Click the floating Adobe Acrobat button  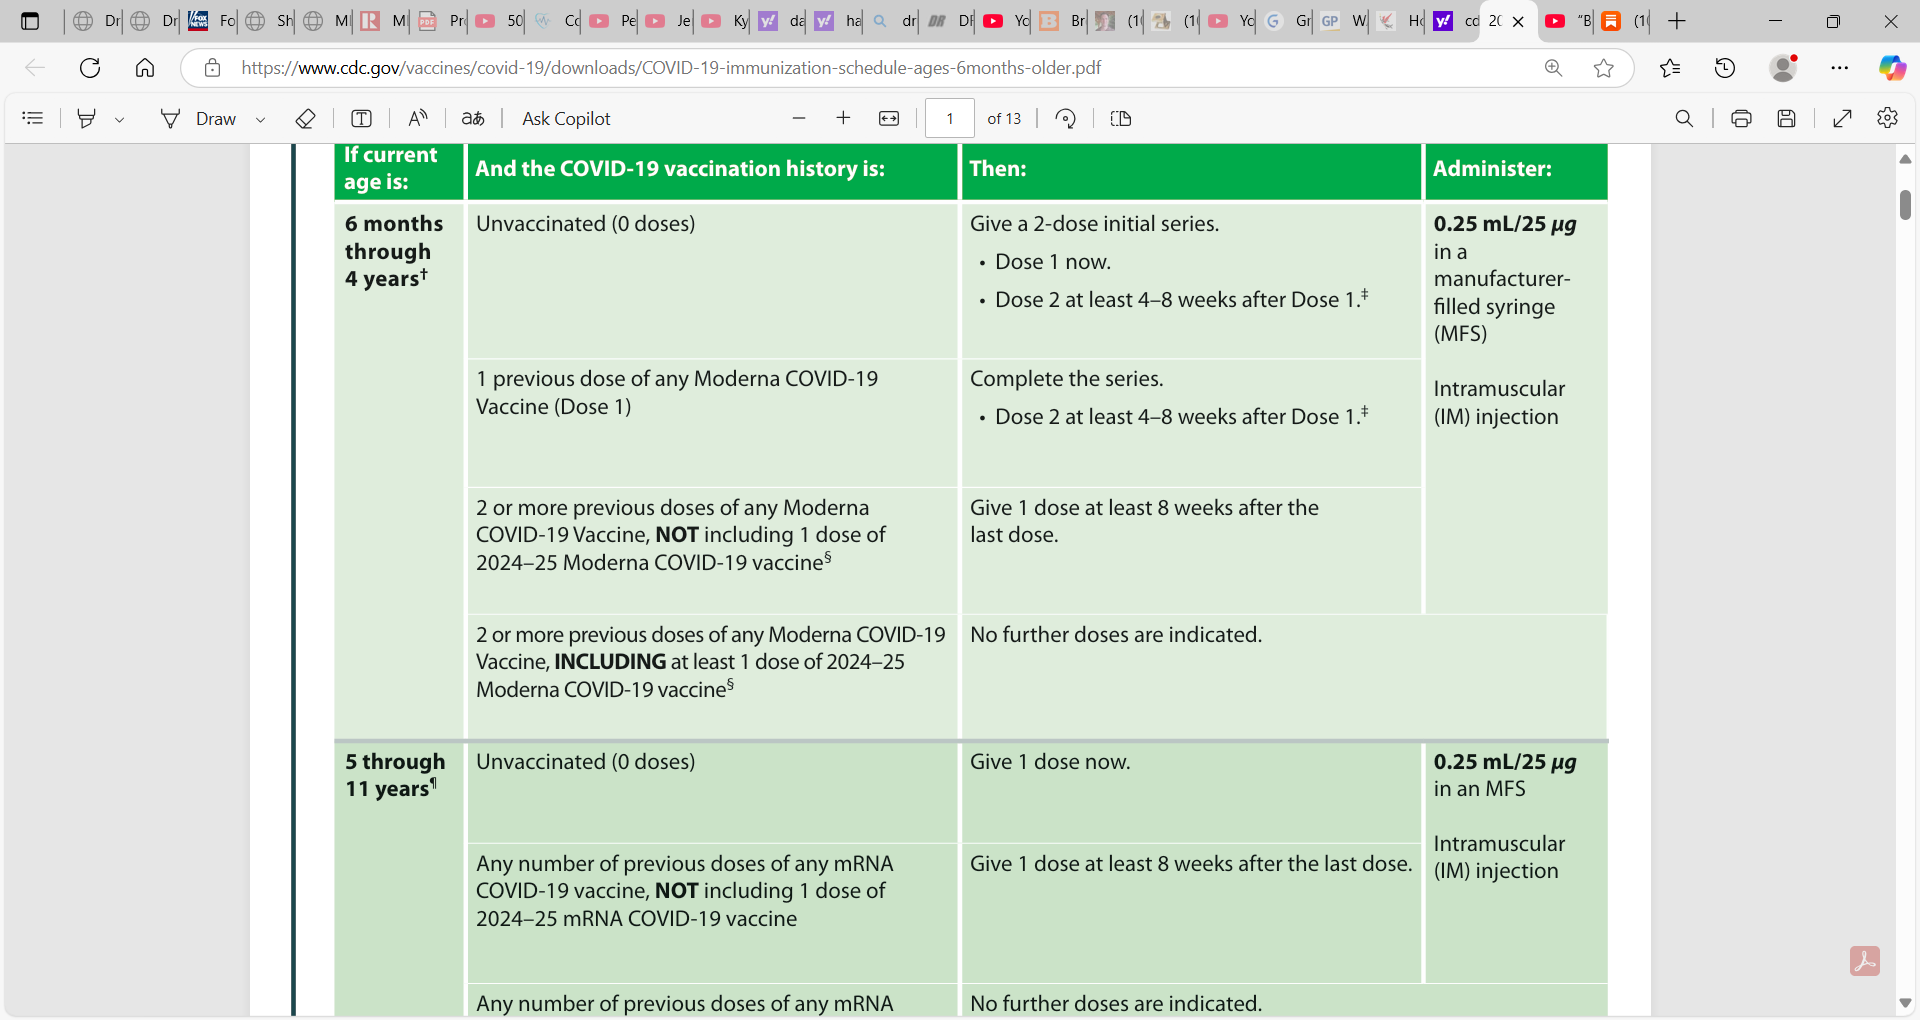click(x=1864, y=961)
